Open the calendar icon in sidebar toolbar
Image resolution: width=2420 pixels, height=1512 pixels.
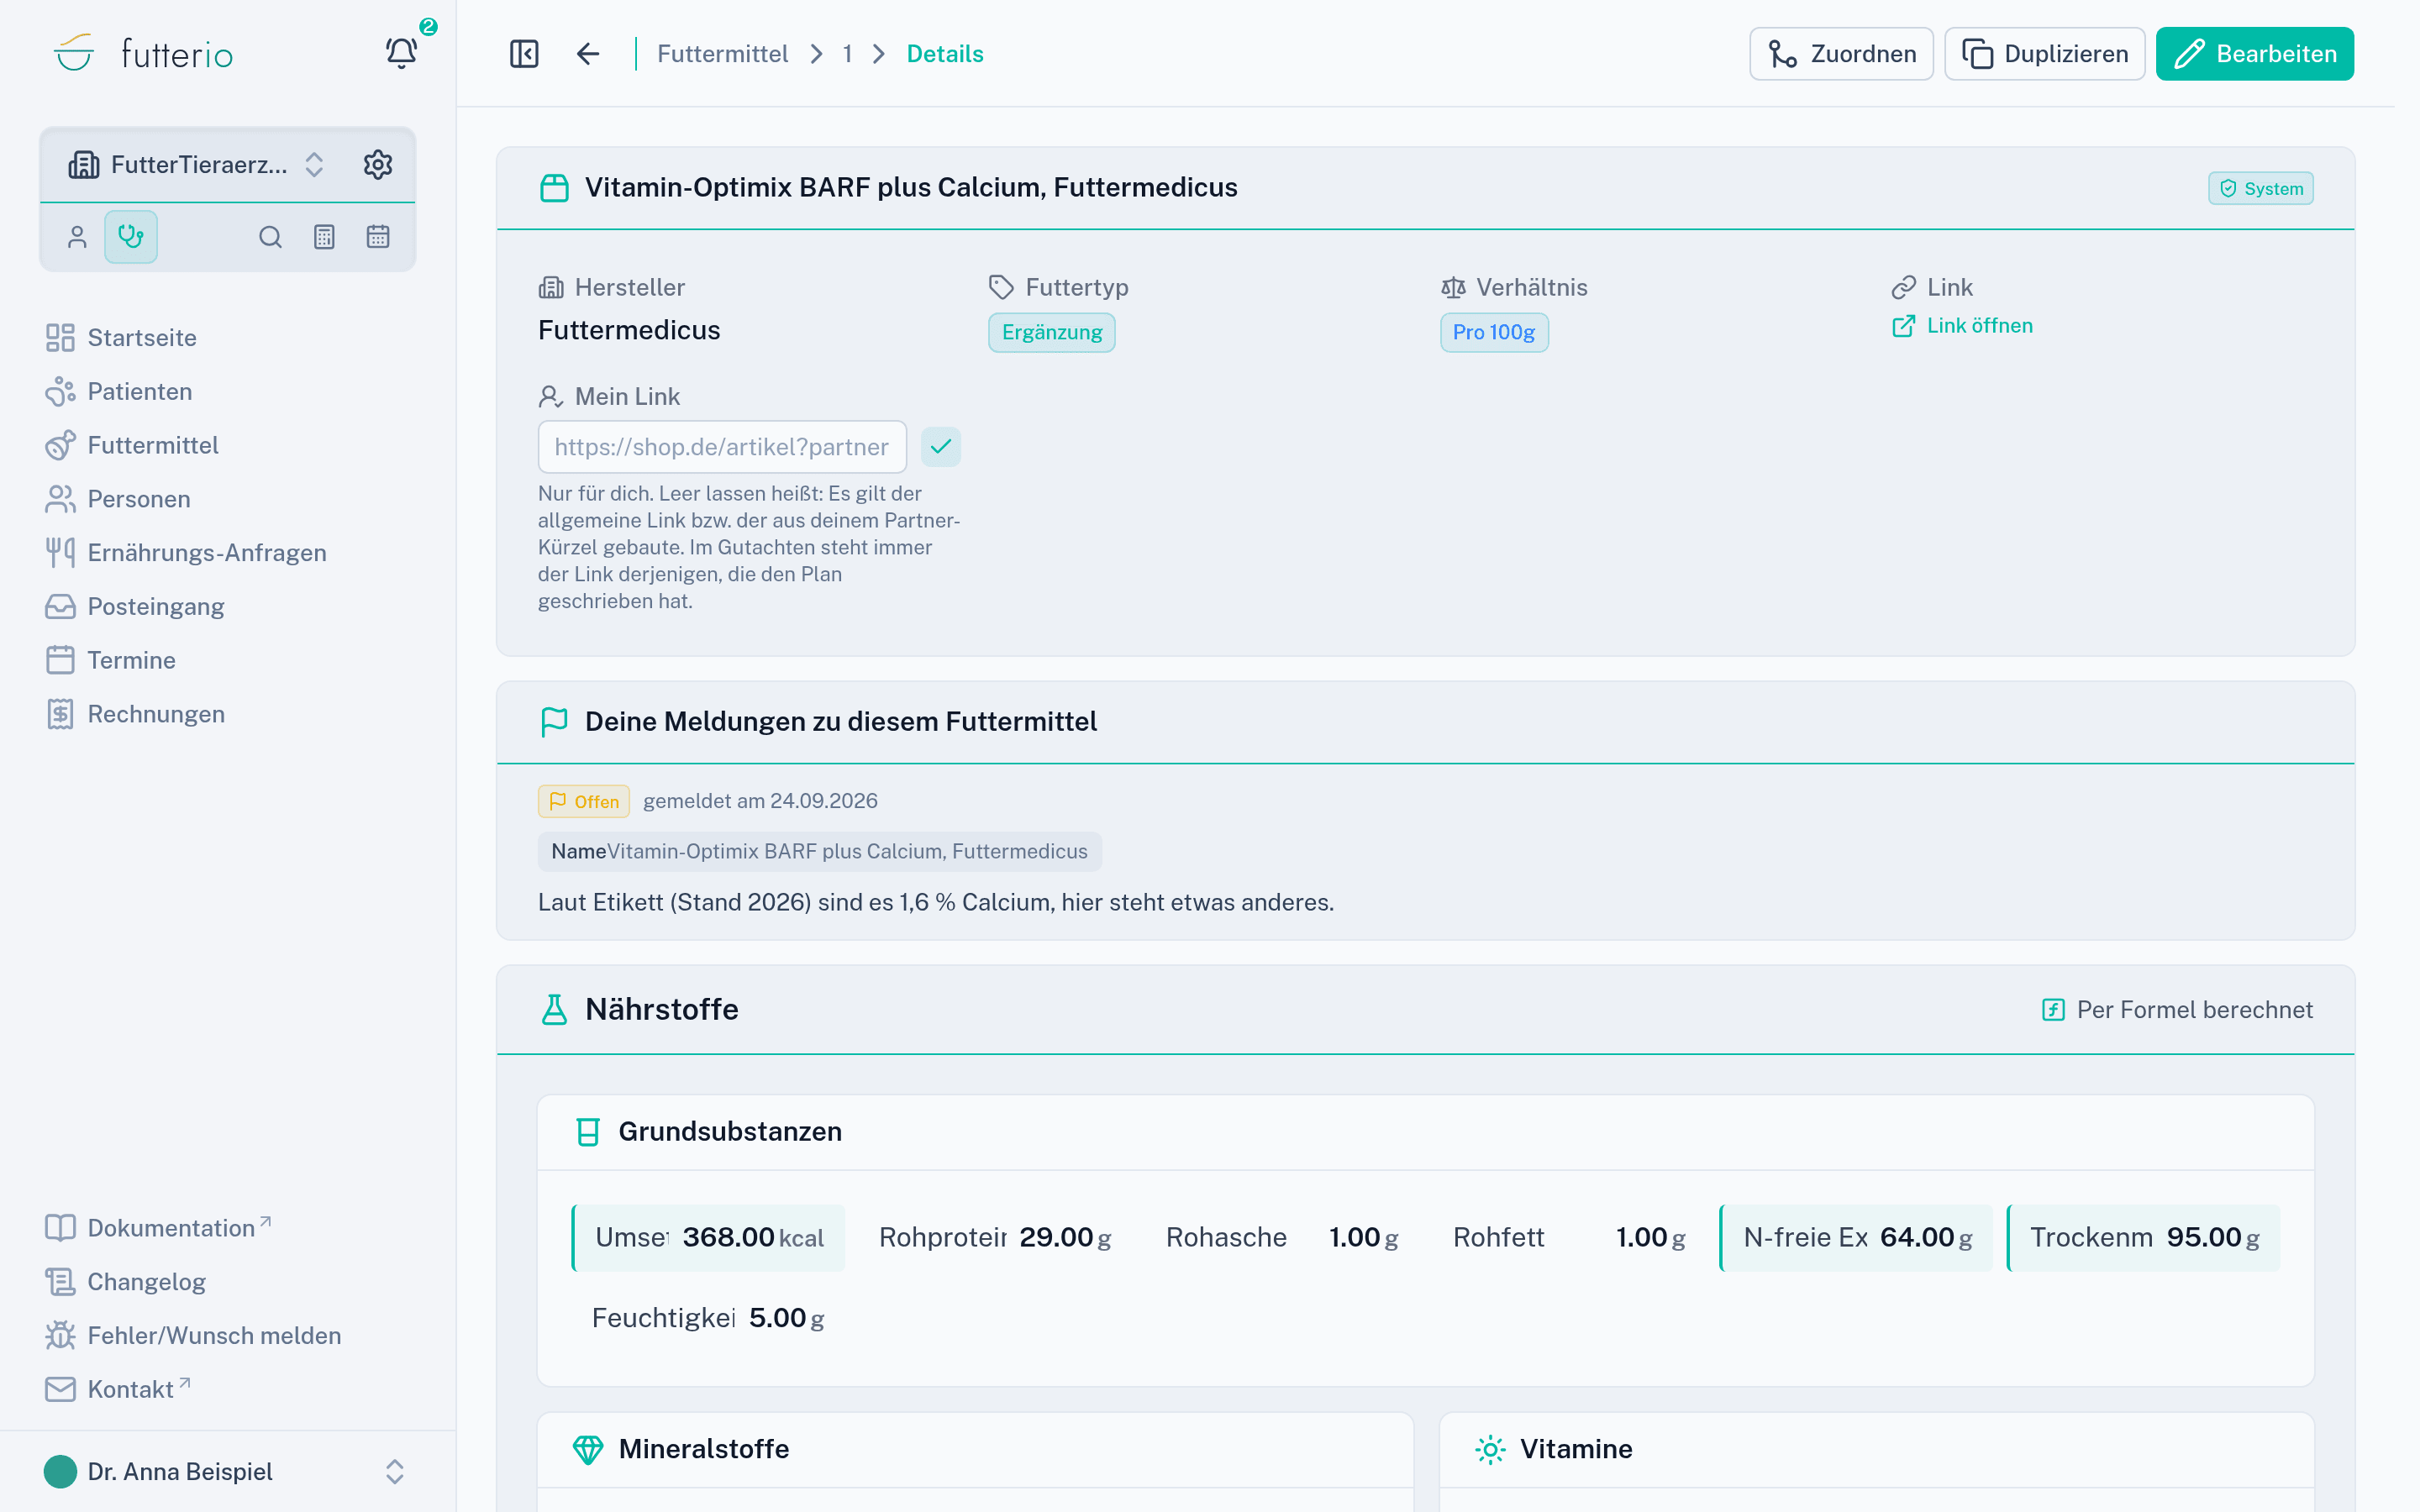pos(378,237)
